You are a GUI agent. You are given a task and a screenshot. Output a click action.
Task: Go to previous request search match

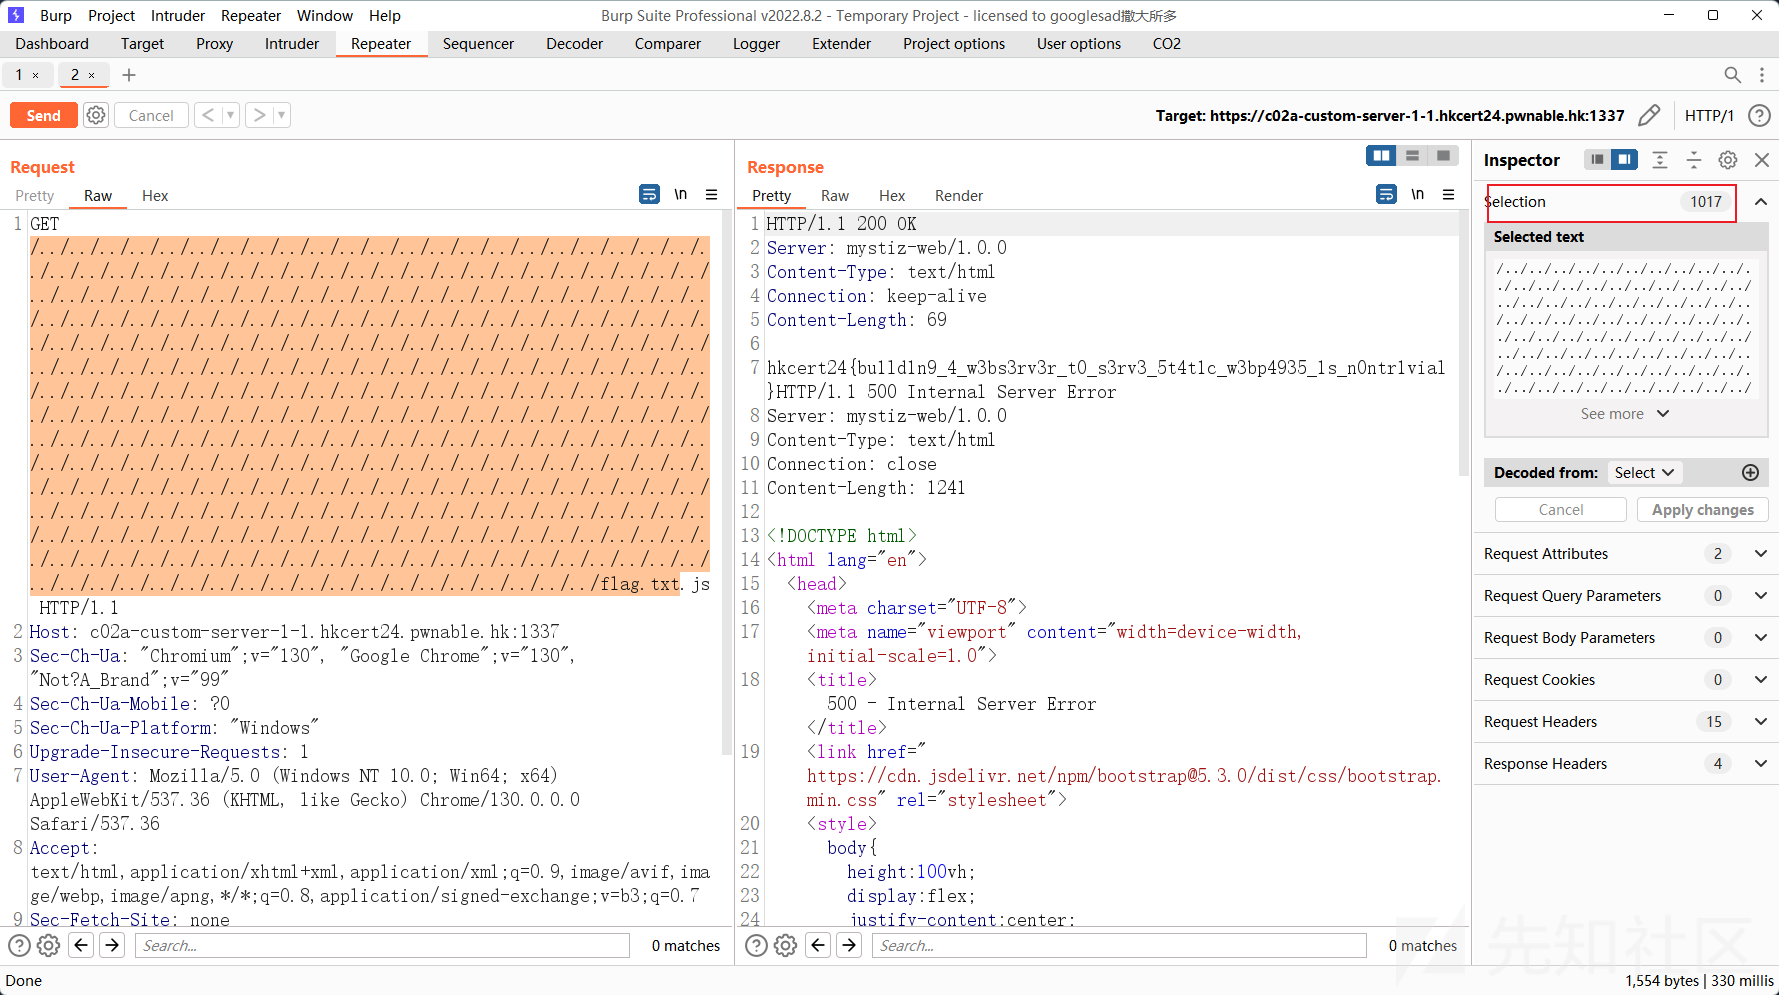tap(82, 945)
